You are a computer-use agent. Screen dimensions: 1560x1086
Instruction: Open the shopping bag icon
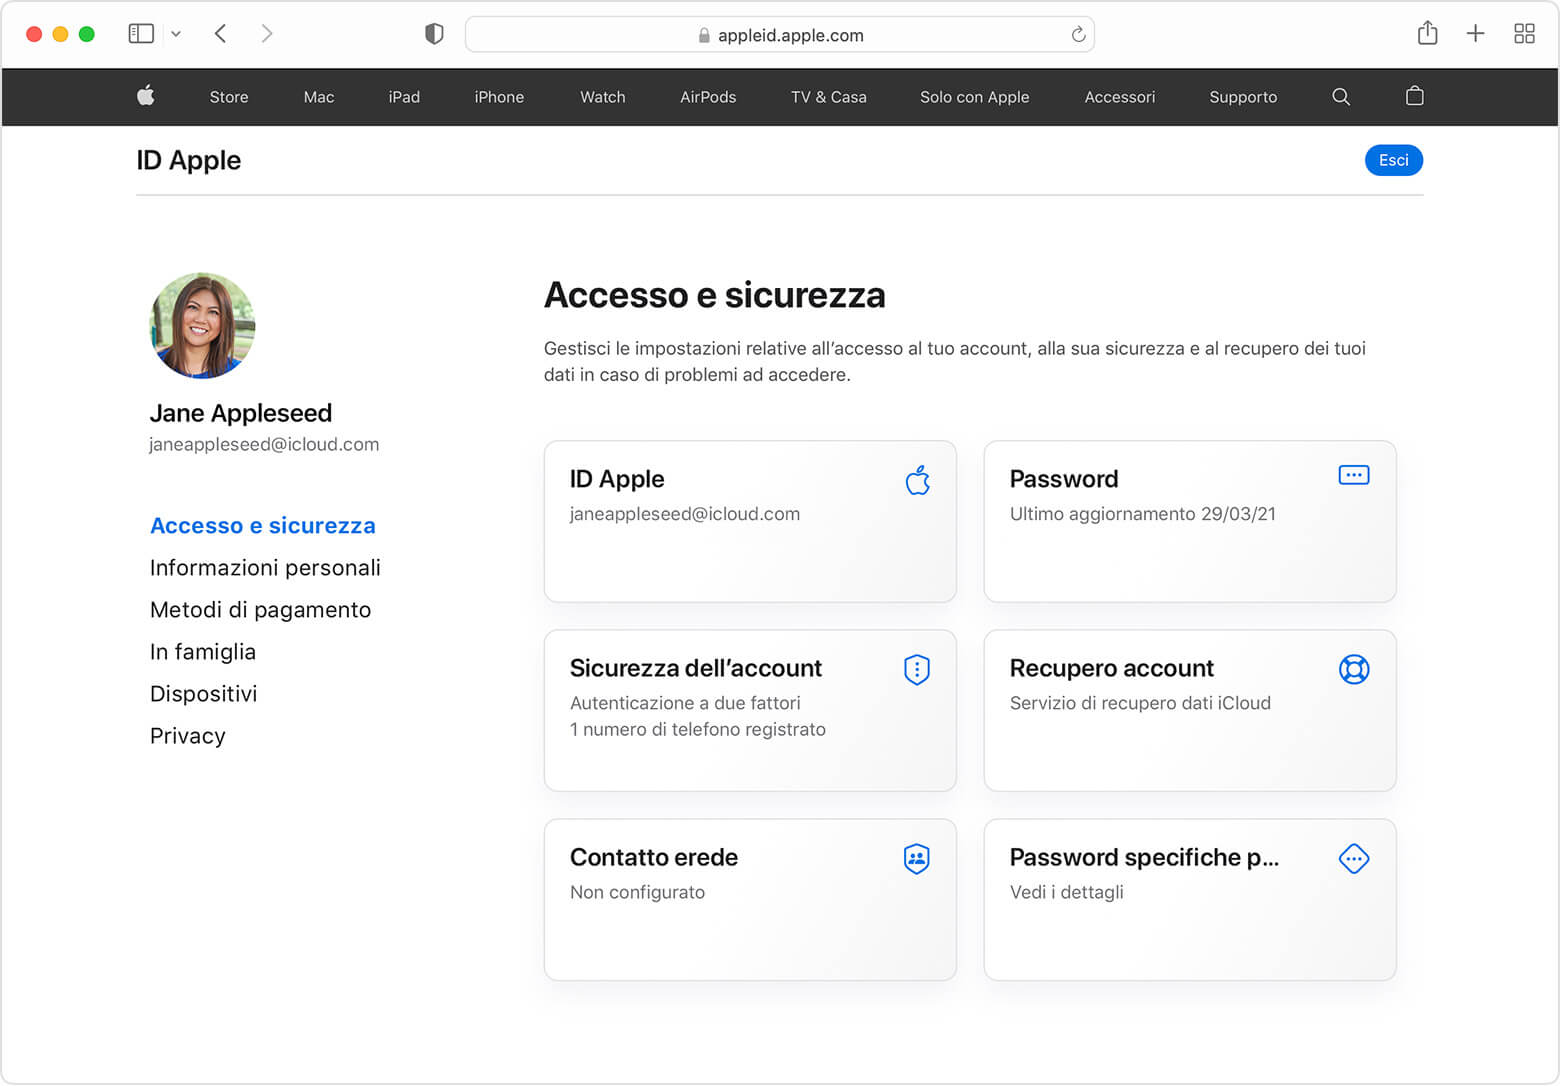point(1414,96)
